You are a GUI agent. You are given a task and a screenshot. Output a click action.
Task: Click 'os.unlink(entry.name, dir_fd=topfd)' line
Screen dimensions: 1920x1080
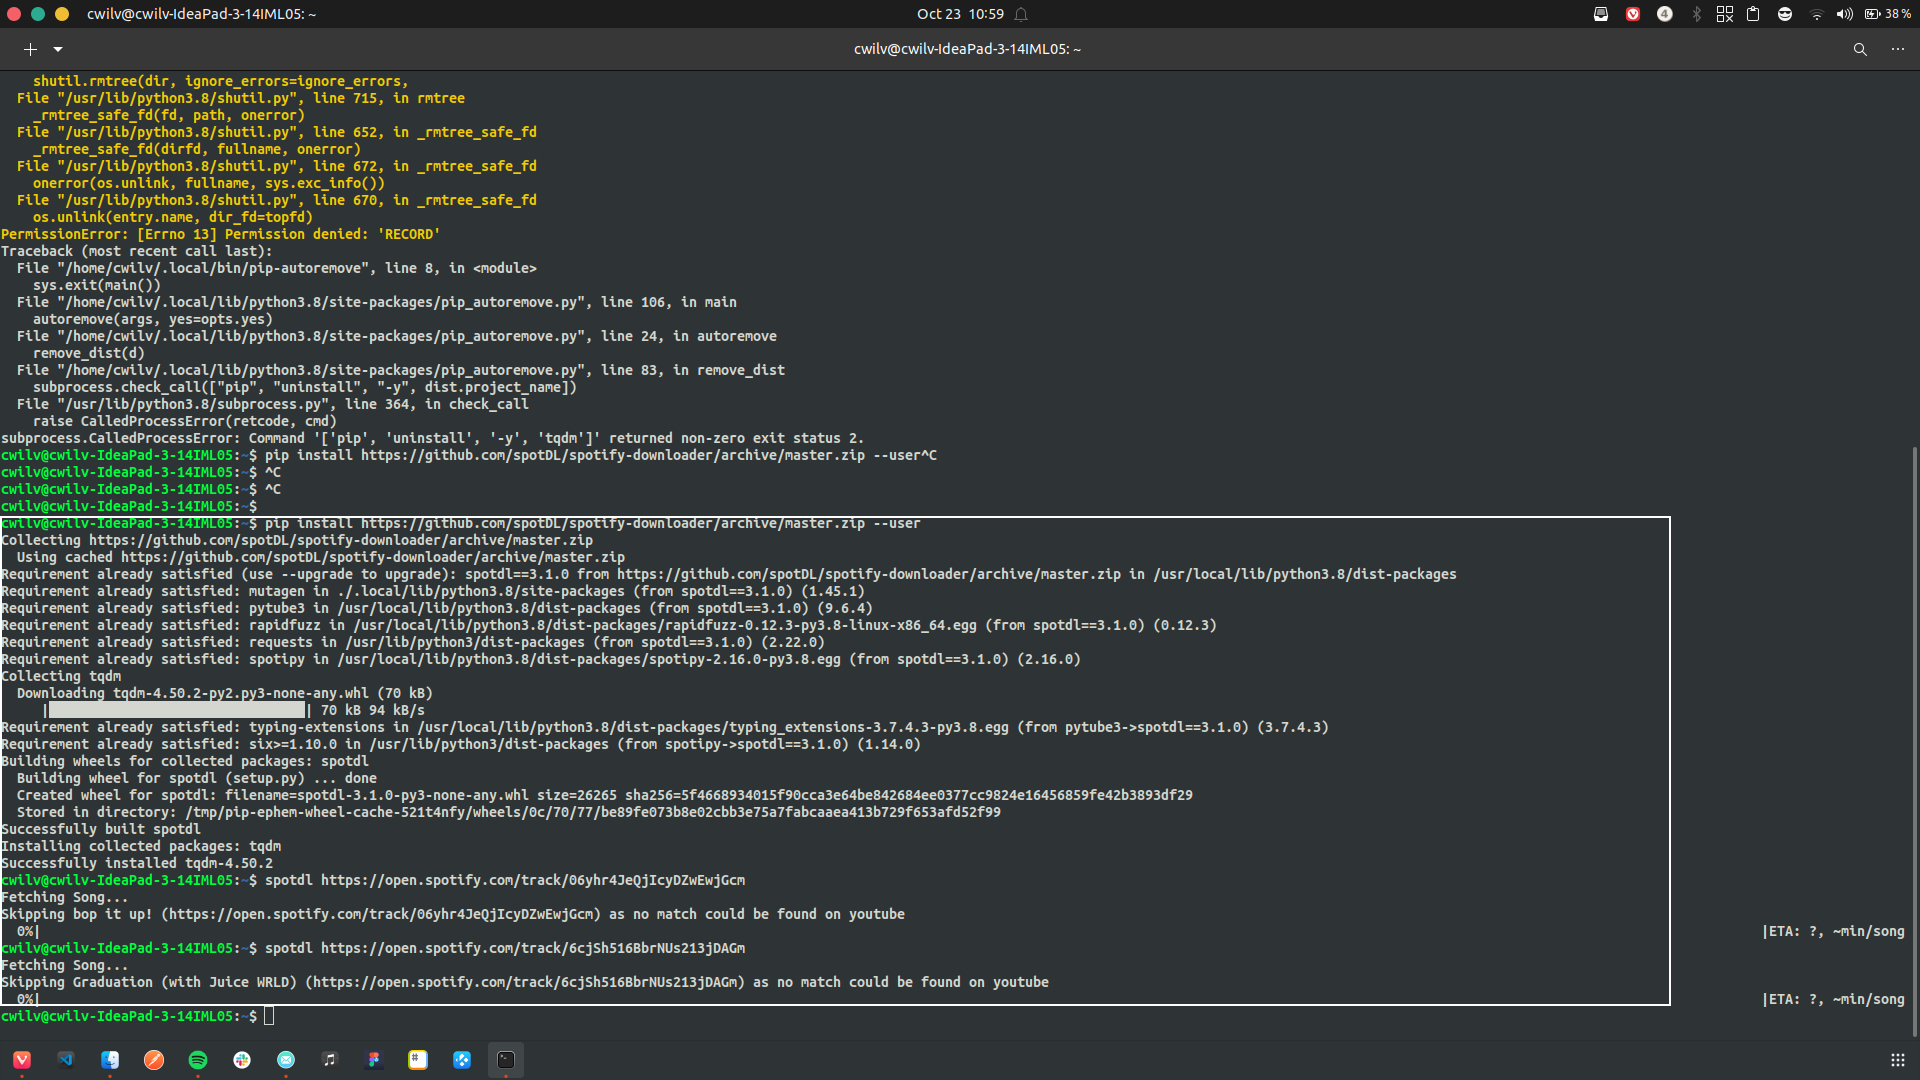173,217
